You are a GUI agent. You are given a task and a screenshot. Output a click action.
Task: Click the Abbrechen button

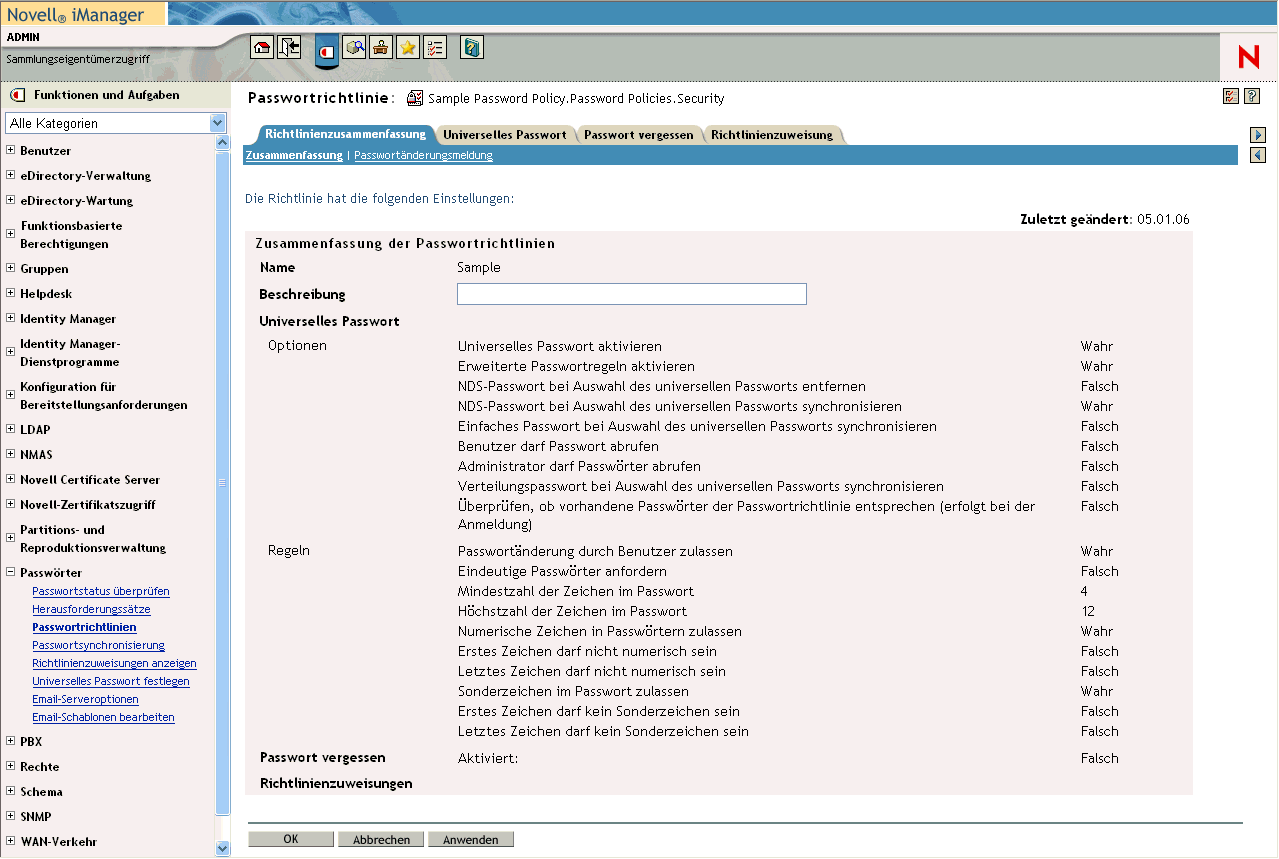coord(381,839)
